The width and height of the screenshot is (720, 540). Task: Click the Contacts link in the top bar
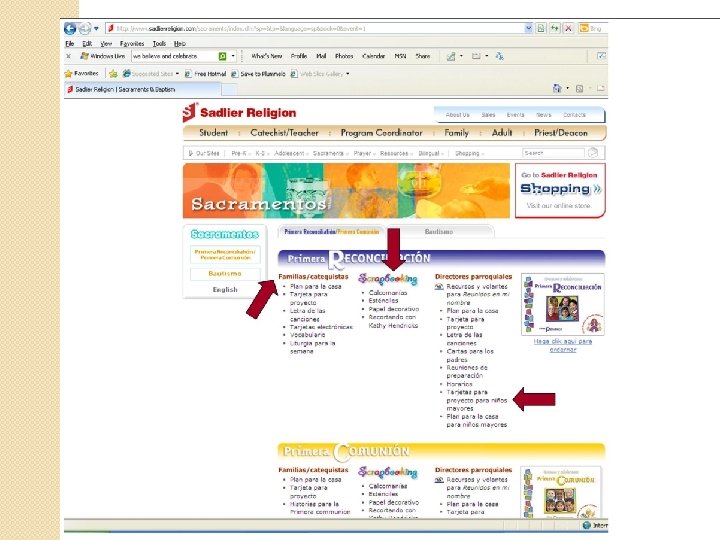[x=574, y=115]
